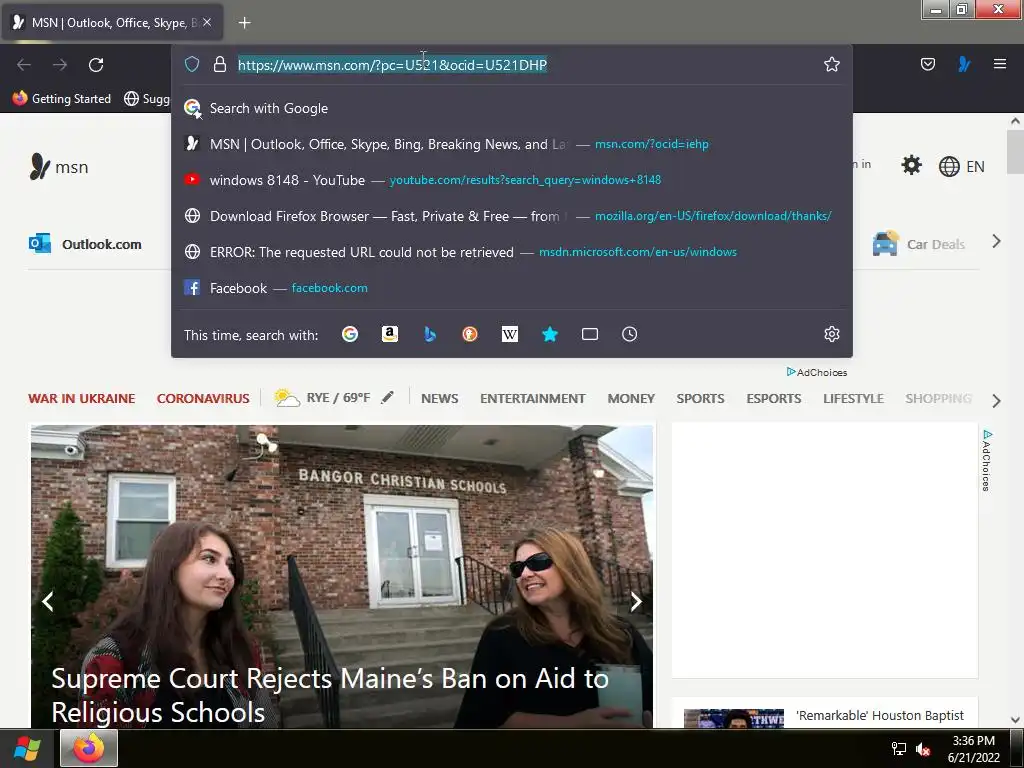The image size is (1024, 768).
Task: Open Save to Pocket icon
Action: [927, 64]
